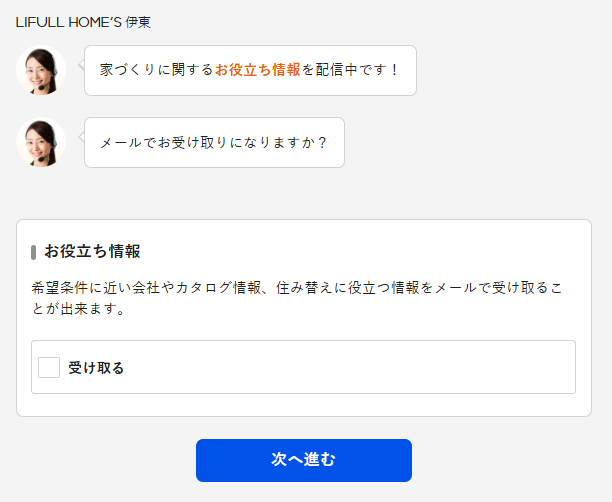
Task: Click the headset microphone on second avatar
Action: [x=42, y=160]
